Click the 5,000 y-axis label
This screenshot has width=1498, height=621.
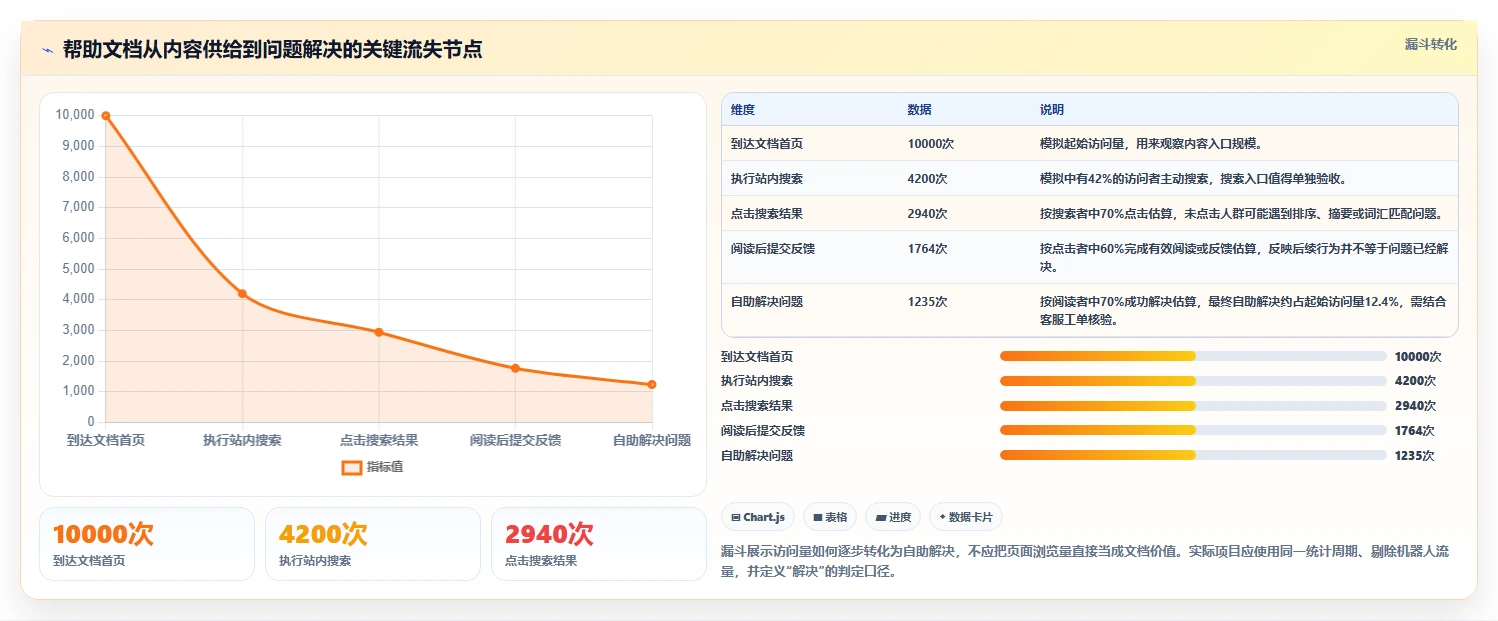78,268
